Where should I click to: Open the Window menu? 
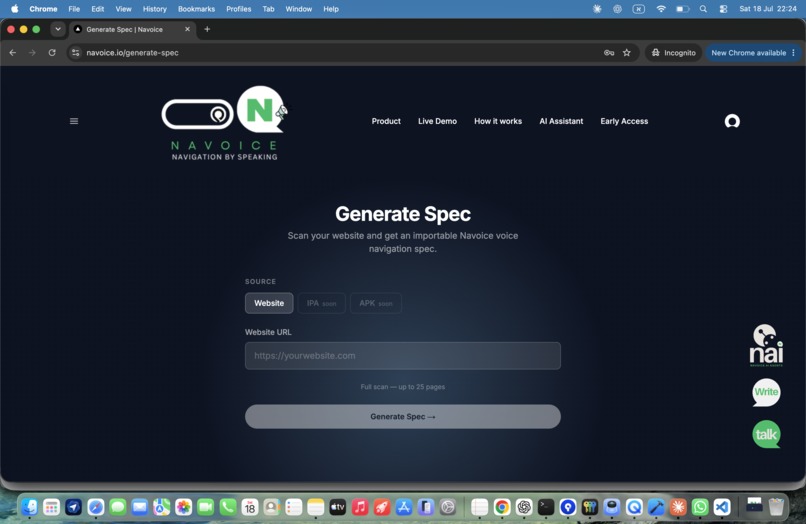pos(299,9)
